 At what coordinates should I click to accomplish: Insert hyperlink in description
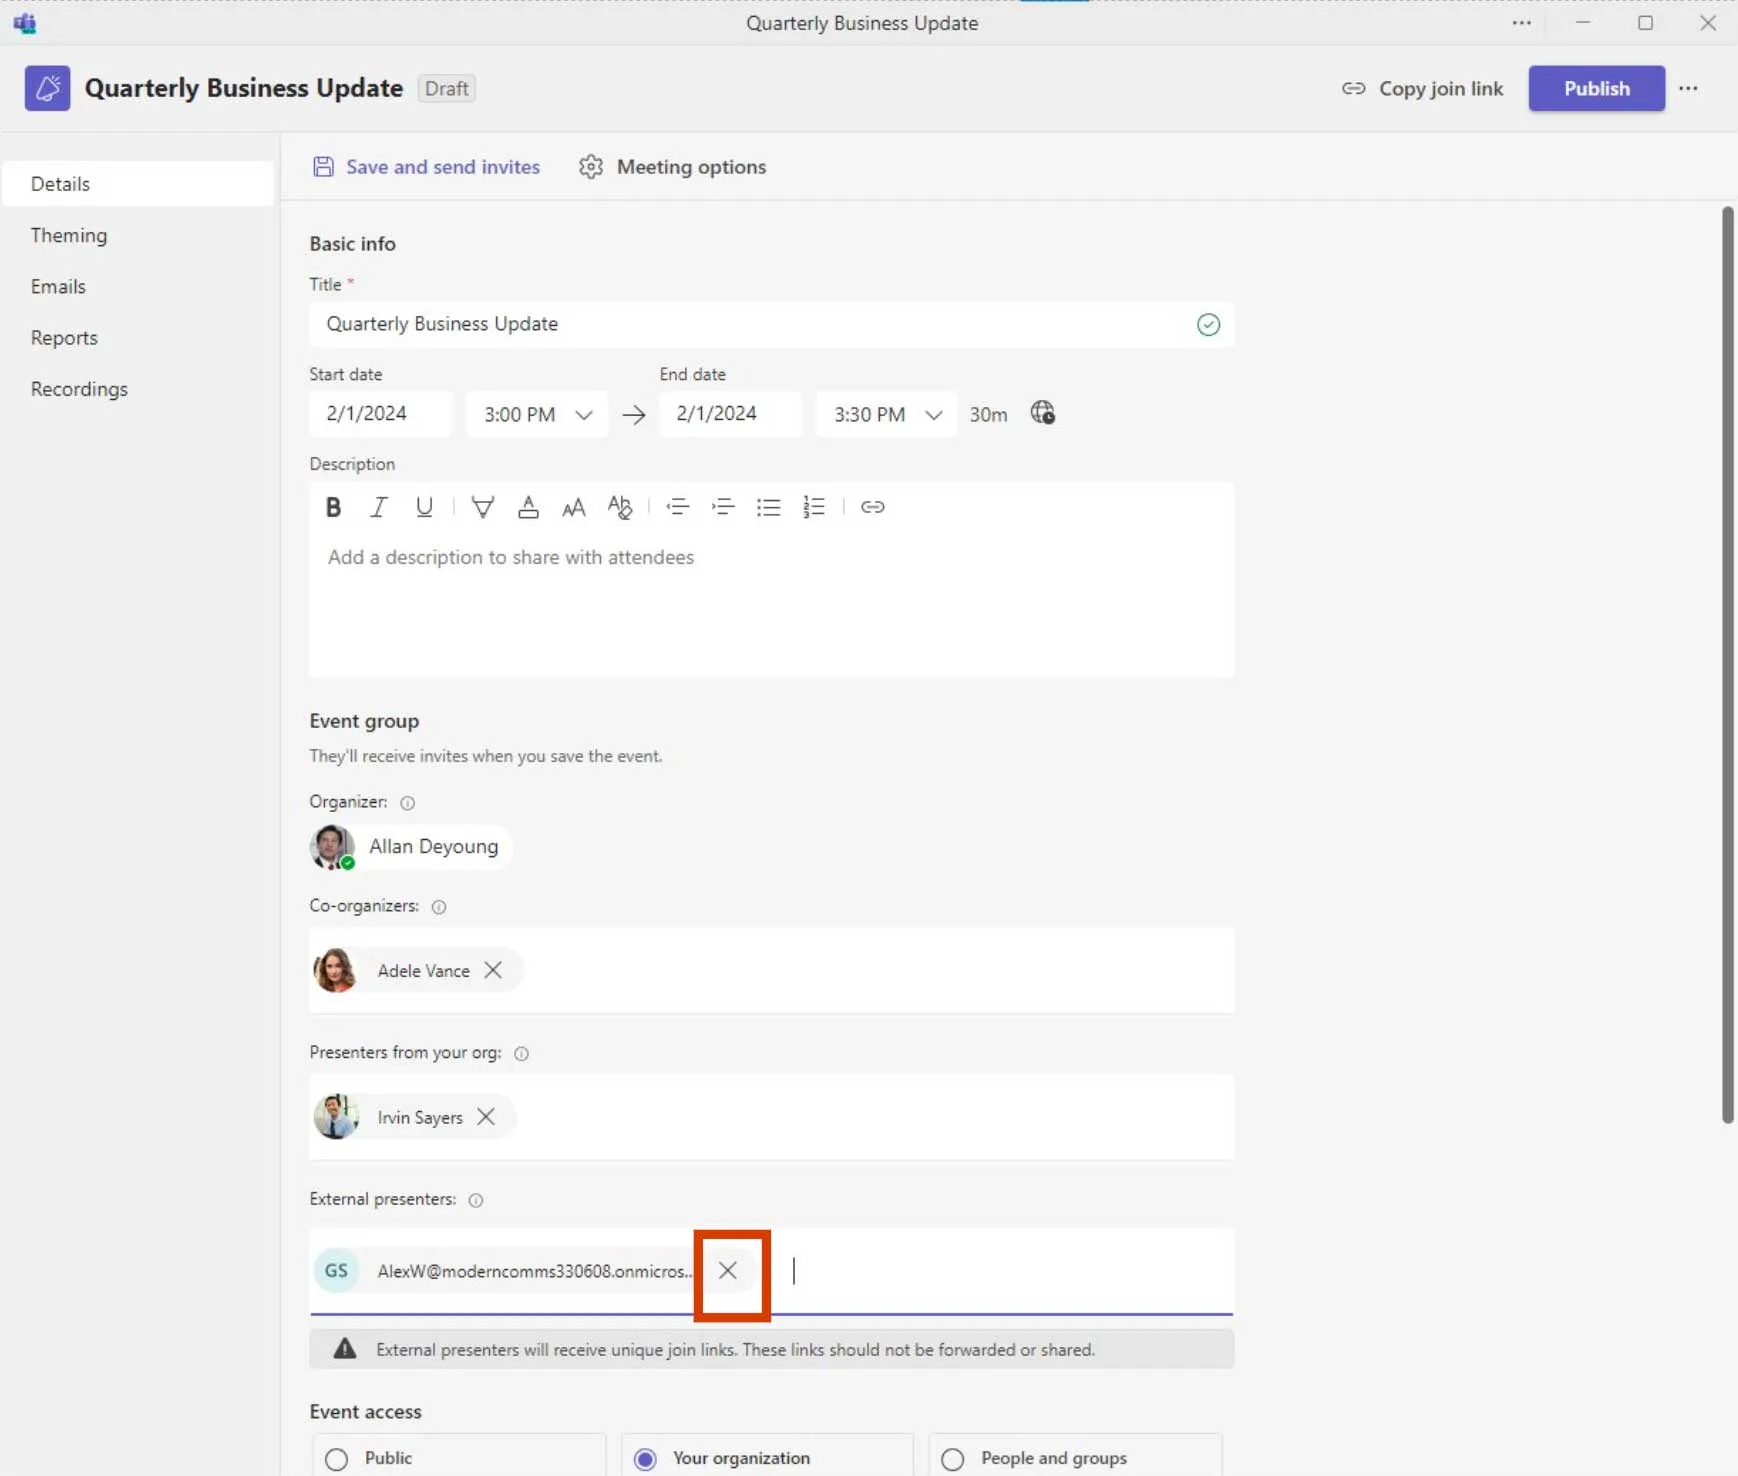pos(872,507)
